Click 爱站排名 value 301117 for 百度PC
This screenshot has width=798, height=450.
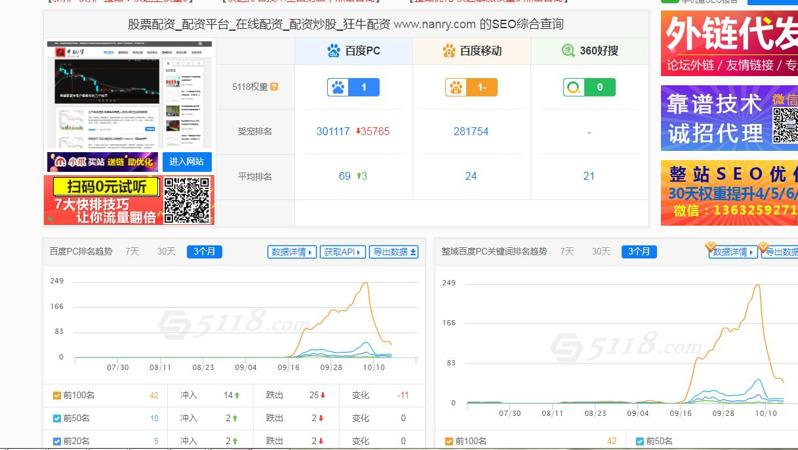point(333,131)
